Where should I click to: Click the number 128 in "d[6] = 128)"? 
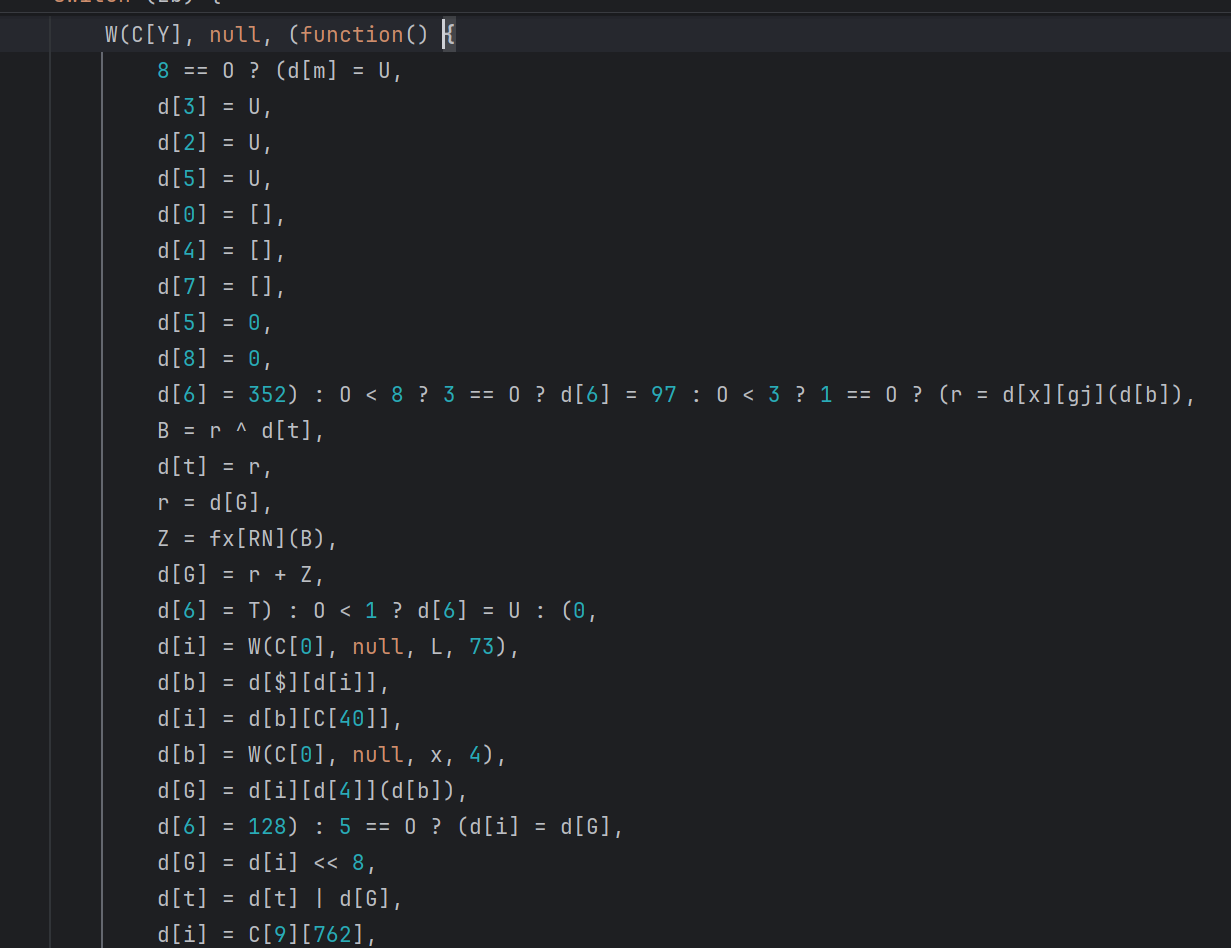coord(267,827)
